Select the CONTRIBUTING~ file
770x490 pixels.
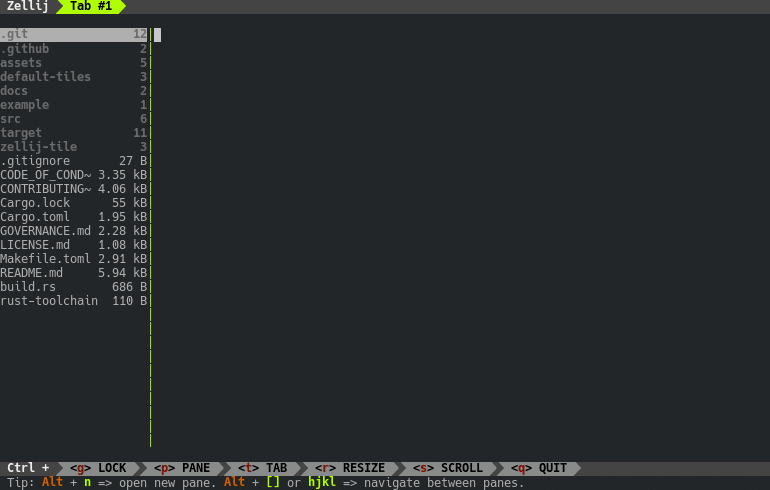(x=74, y=189)
